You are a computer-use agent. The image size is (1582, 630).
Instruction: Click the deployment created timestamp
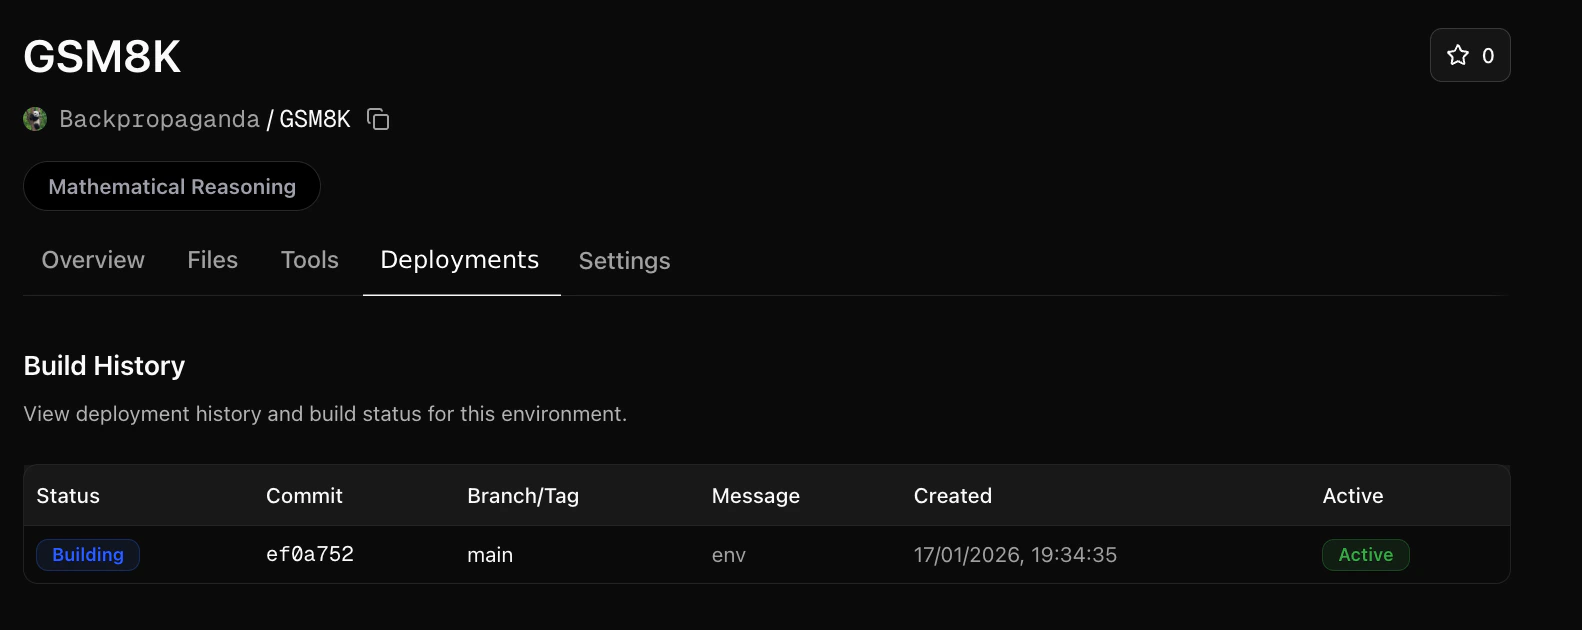[1016, 554]
